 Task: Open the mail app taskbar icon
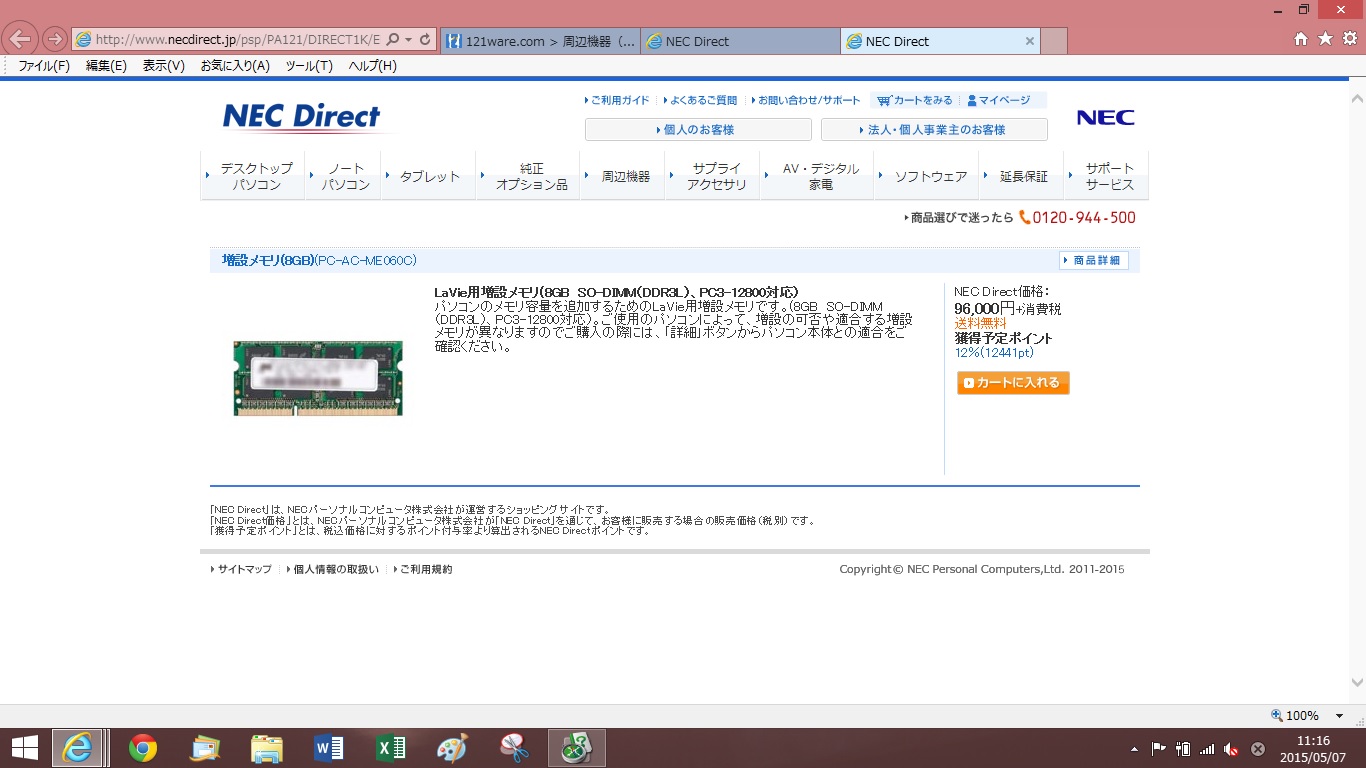pos(205,748)
